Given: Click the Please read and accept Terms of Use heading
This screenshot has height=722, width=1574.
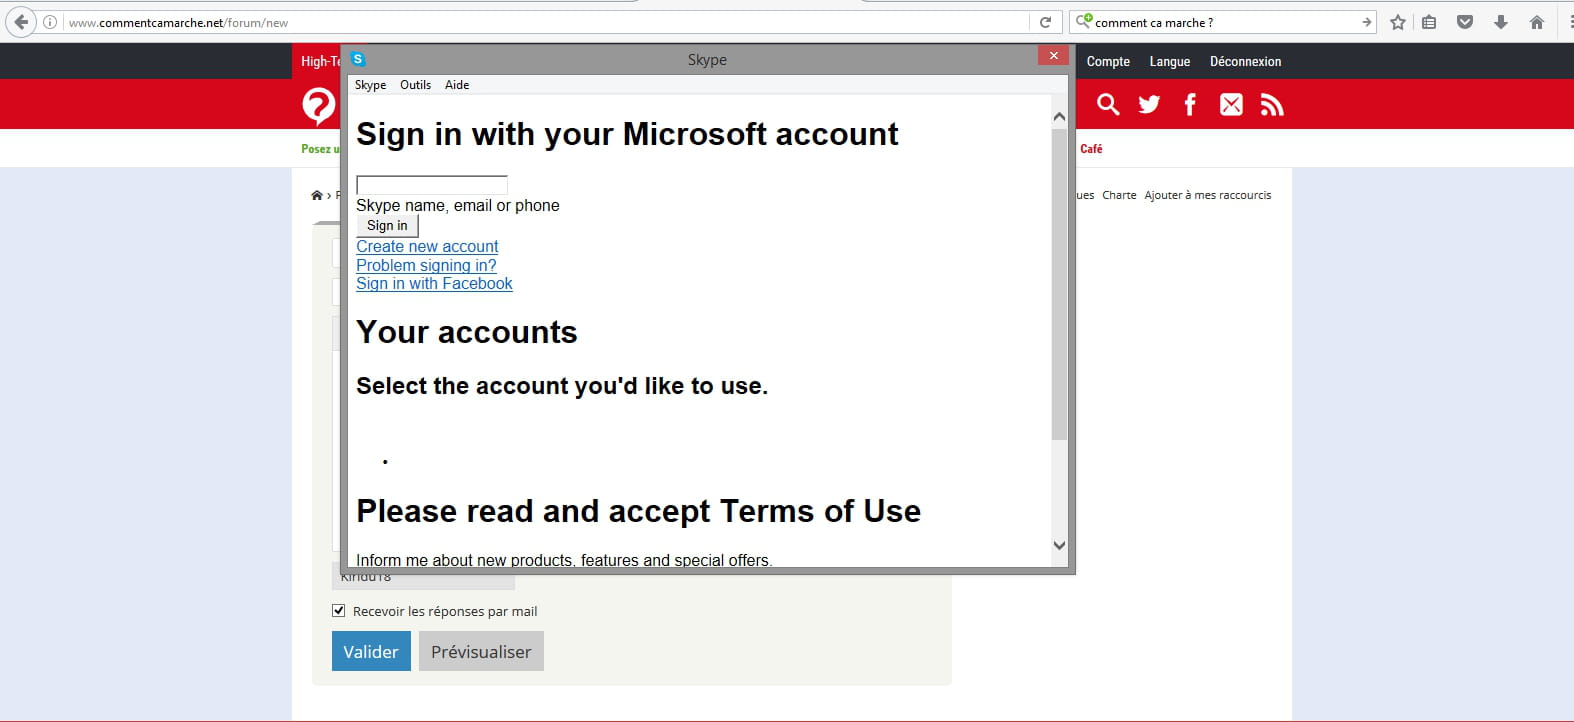Looking at the screenshot, I should 638,511.
